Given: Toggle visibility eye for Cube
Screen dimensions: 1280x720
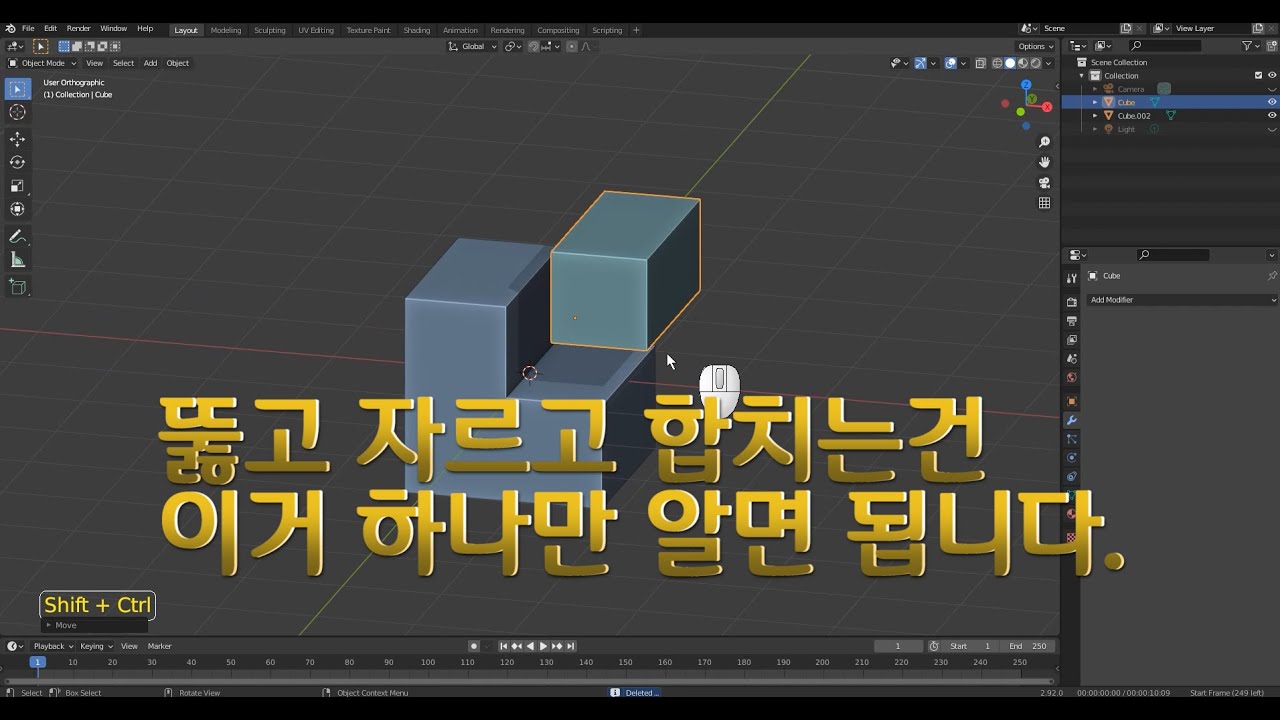Looking at the screenshot, I should coord(1272,102).
